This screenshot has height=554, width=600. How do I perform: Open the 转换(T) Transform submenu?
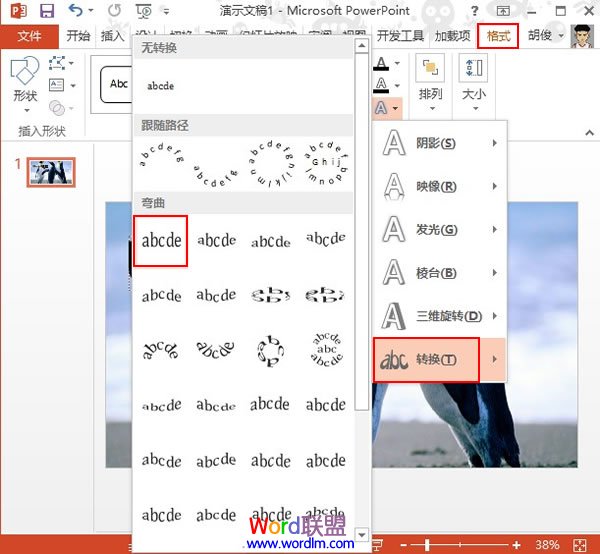coord(440,360)
